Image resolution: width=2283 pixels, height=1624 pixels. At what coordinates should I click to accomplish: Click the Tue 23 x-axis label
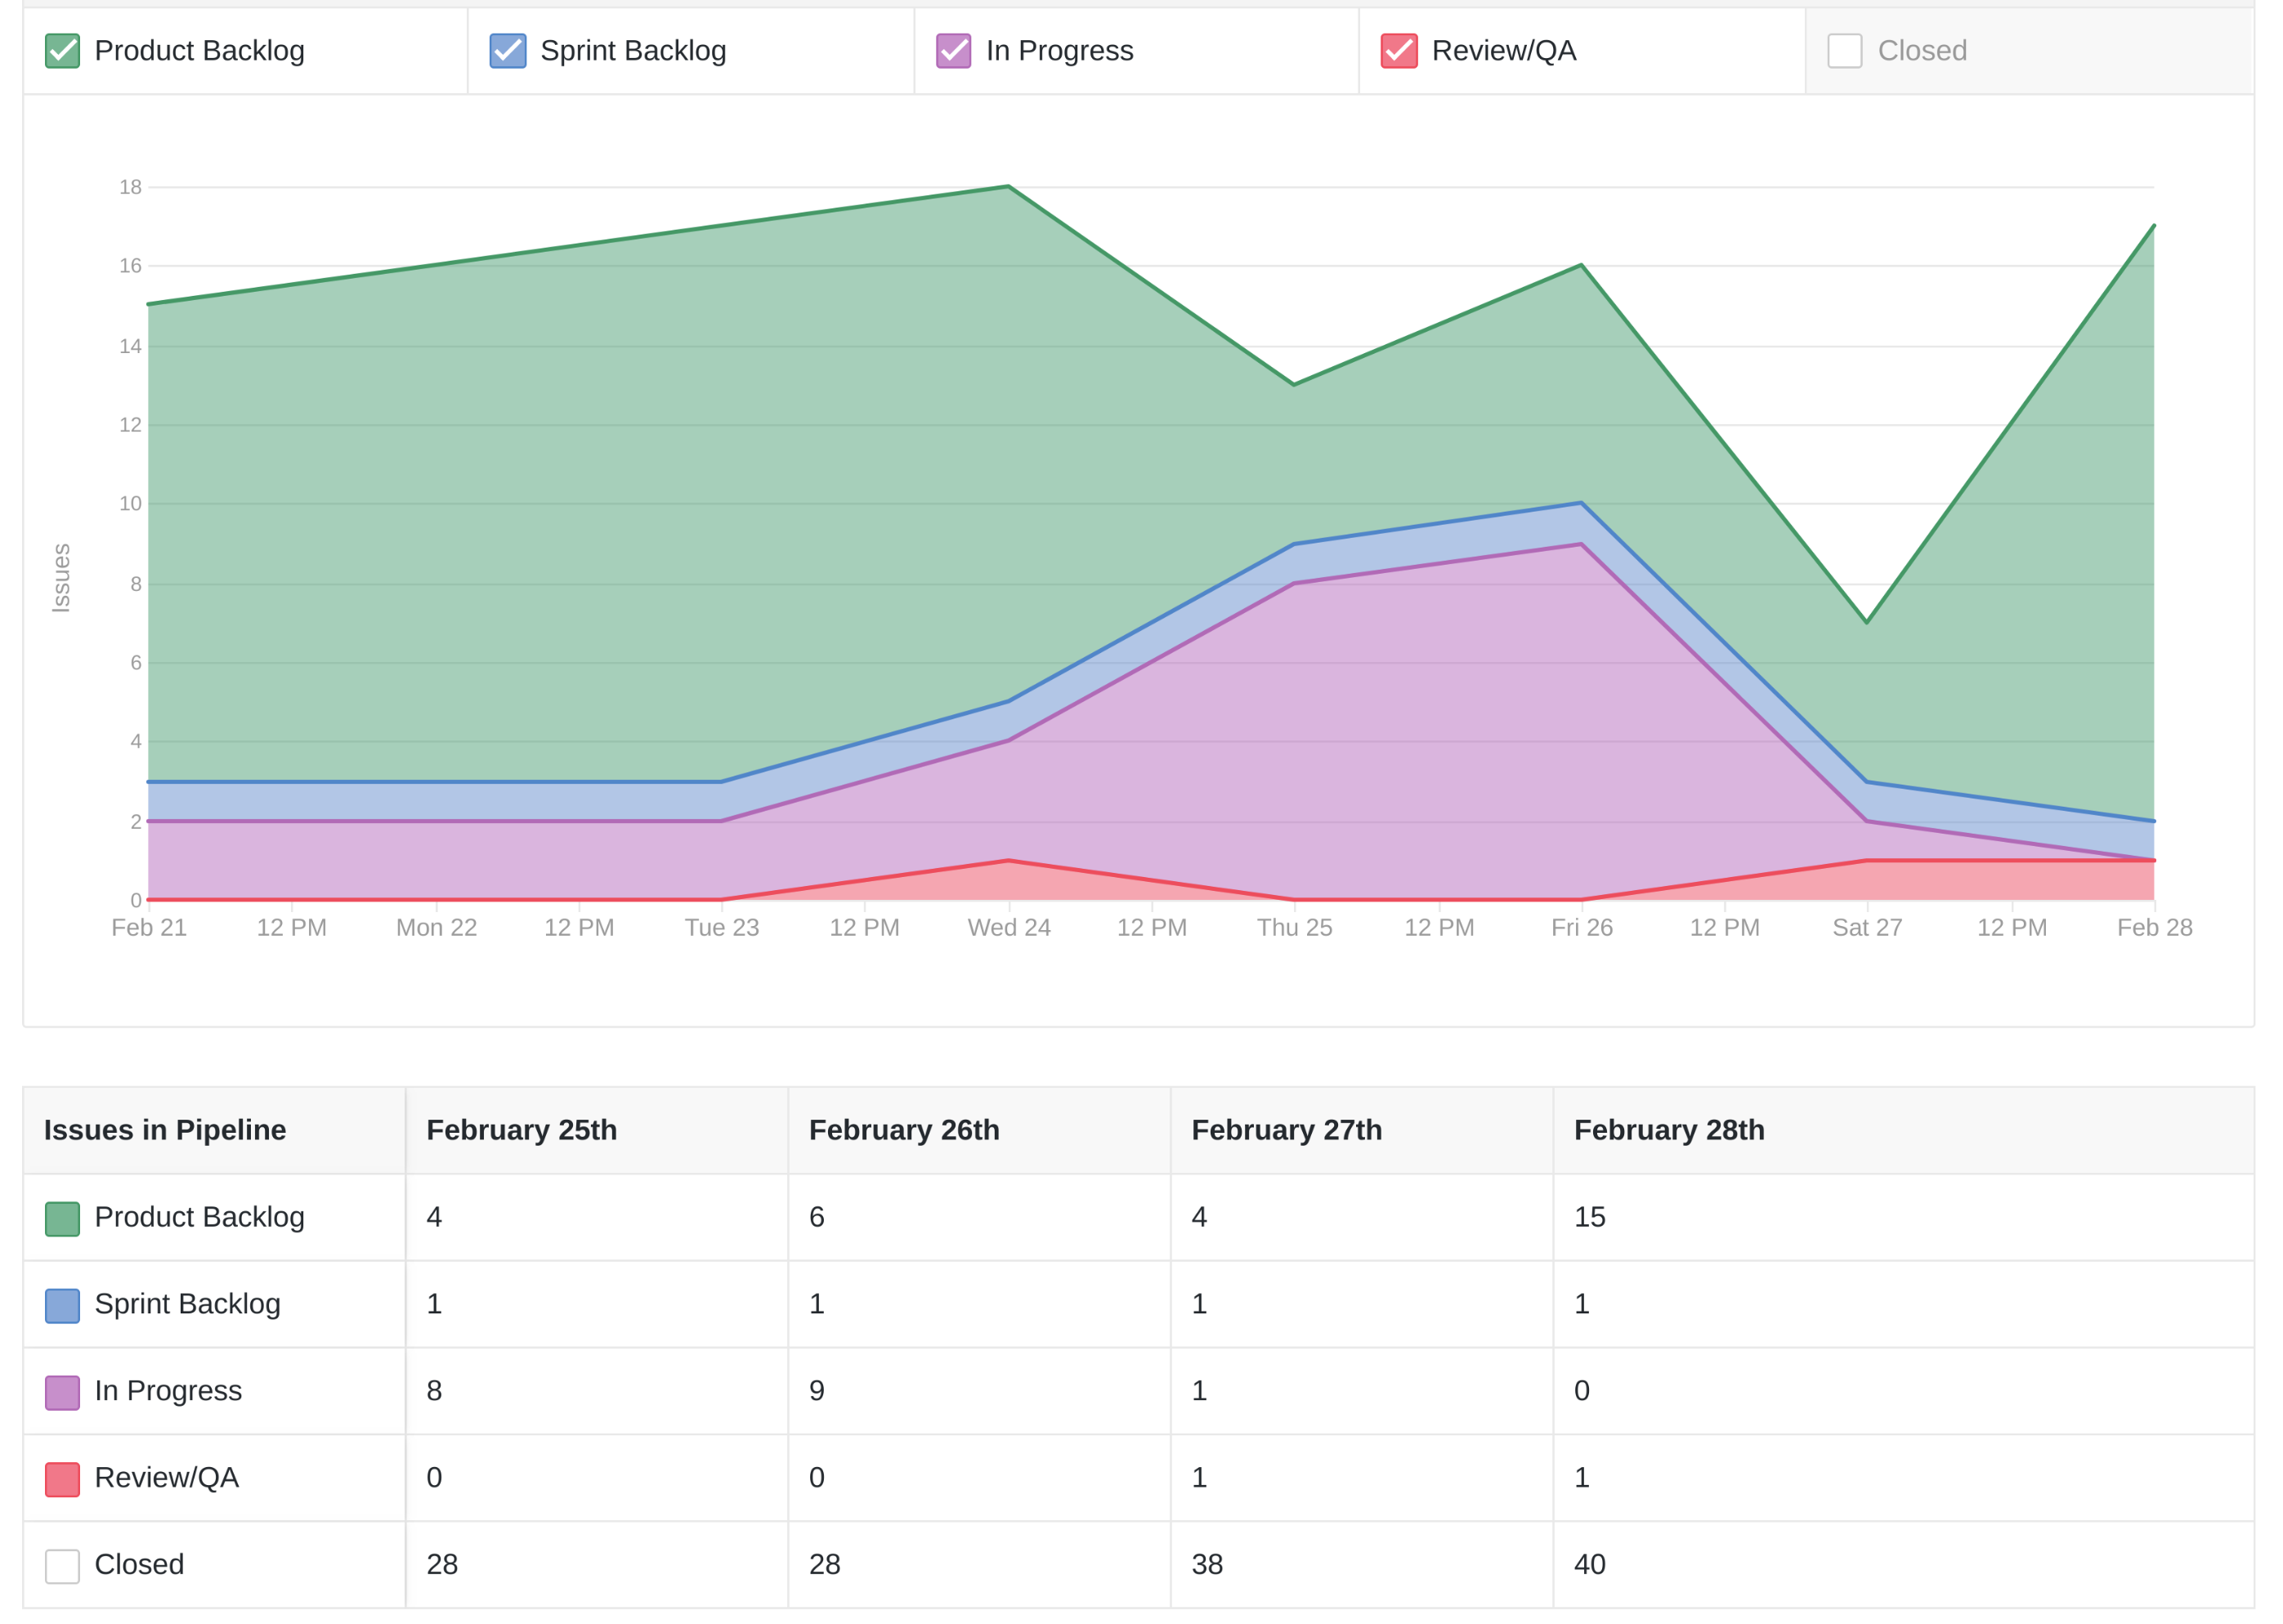722,928
